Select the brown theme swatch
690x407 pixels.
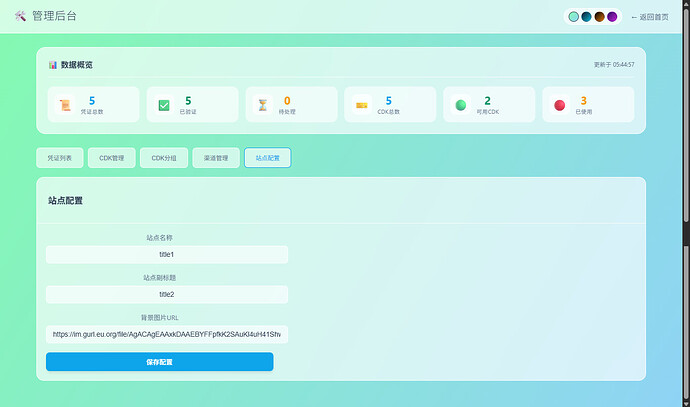pos(599,17)
